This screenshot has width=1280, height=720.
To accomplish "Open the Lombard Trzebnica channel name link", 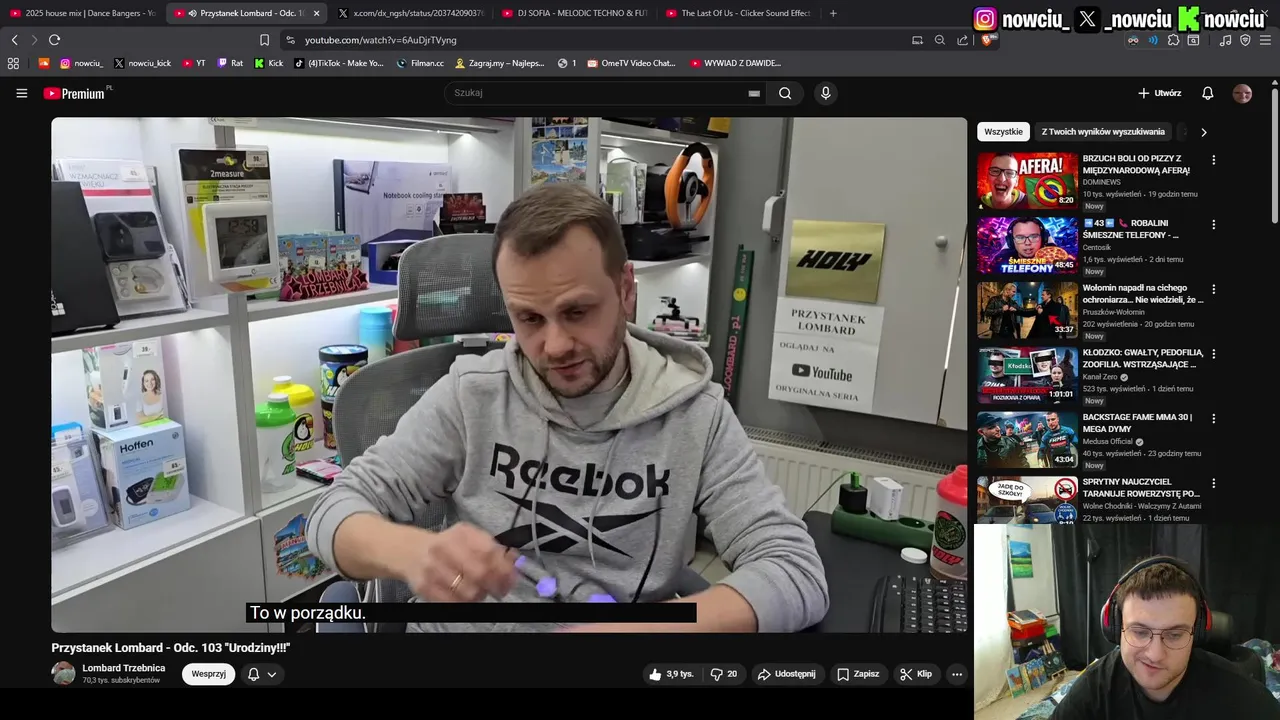I will (x=124, y=668).
